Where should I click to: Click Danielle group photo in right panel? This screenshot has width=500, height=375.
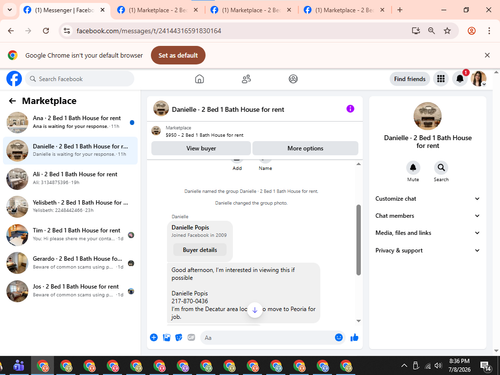[x=427, y=116]
